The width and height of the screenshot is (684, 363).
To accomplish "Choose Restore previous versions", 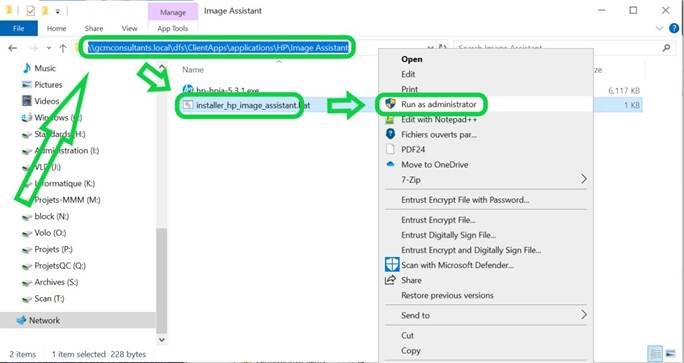I will coord(447,295).
